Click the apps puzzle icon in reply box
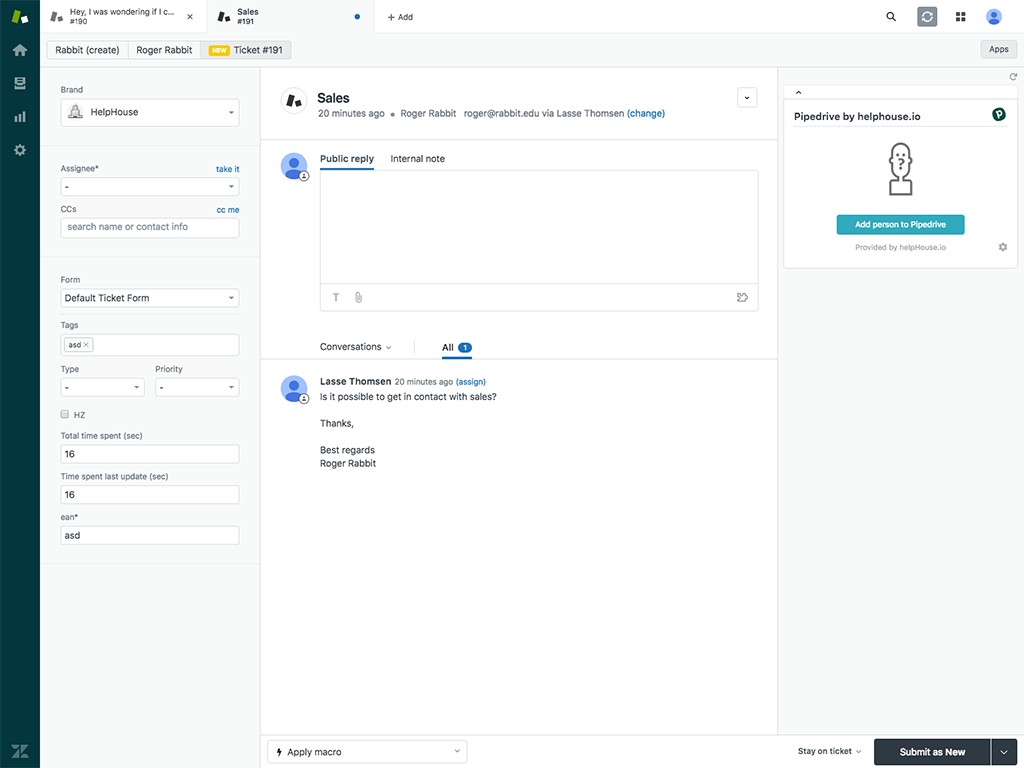Screen dimensions: 1024x768 742,297
